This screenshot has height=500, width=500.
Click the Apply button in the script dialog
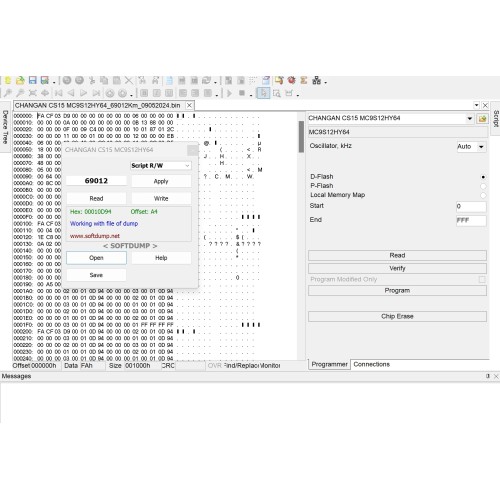pyautogui.click(x=161, y=181)
